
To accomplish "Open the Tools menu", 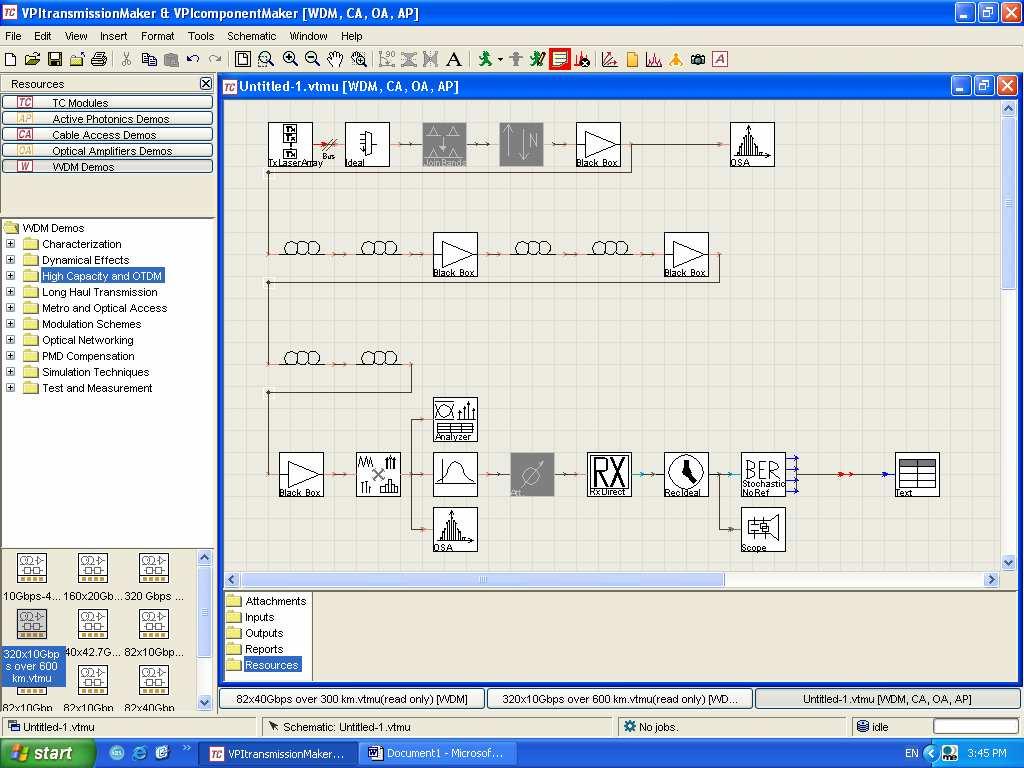I will 201,36.
